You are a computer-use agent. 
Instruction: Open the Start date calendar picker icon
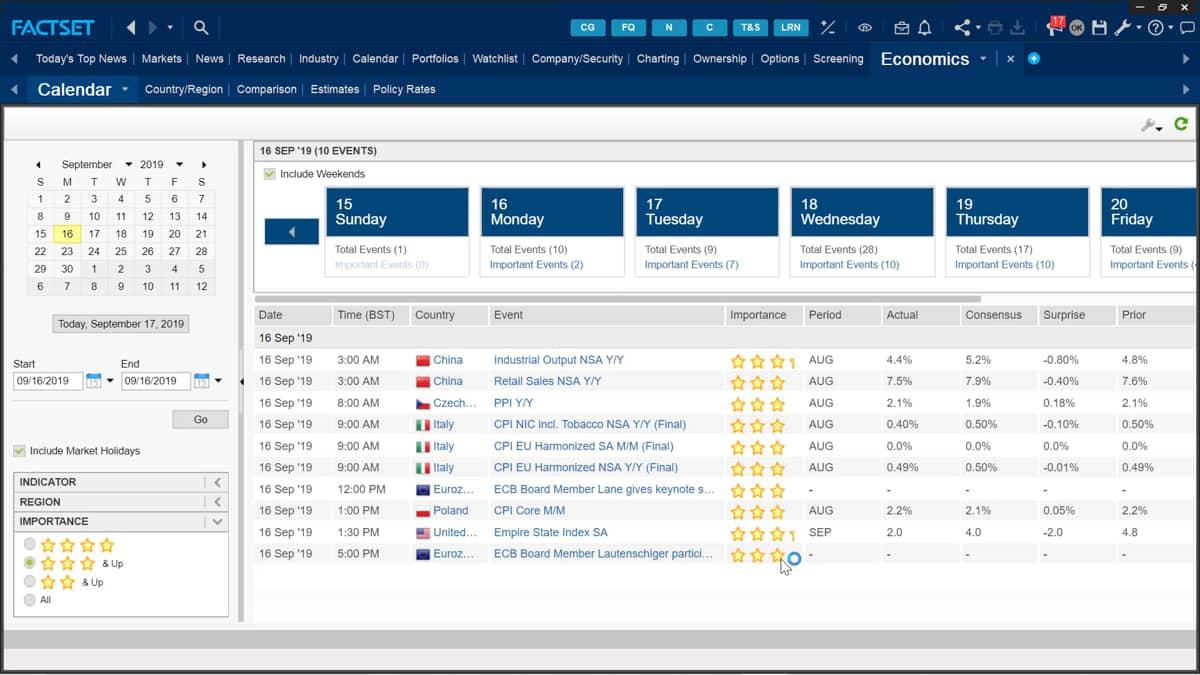[93, 380]
